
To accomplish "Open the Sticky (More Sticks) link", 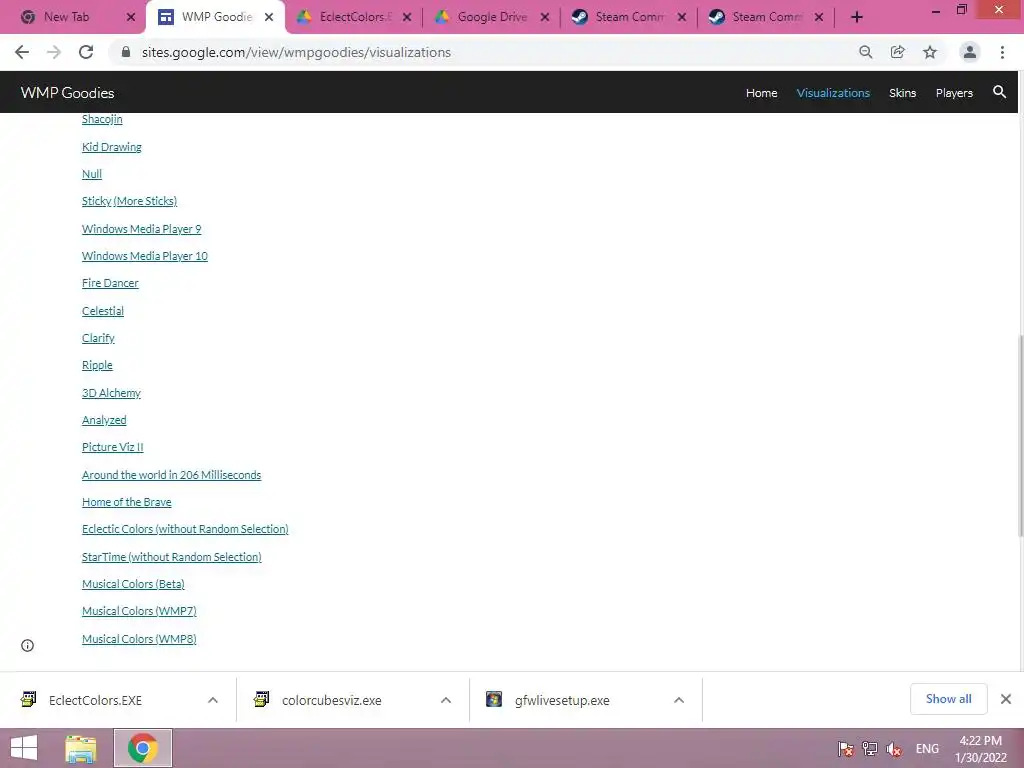I will (x=129, y=201).
